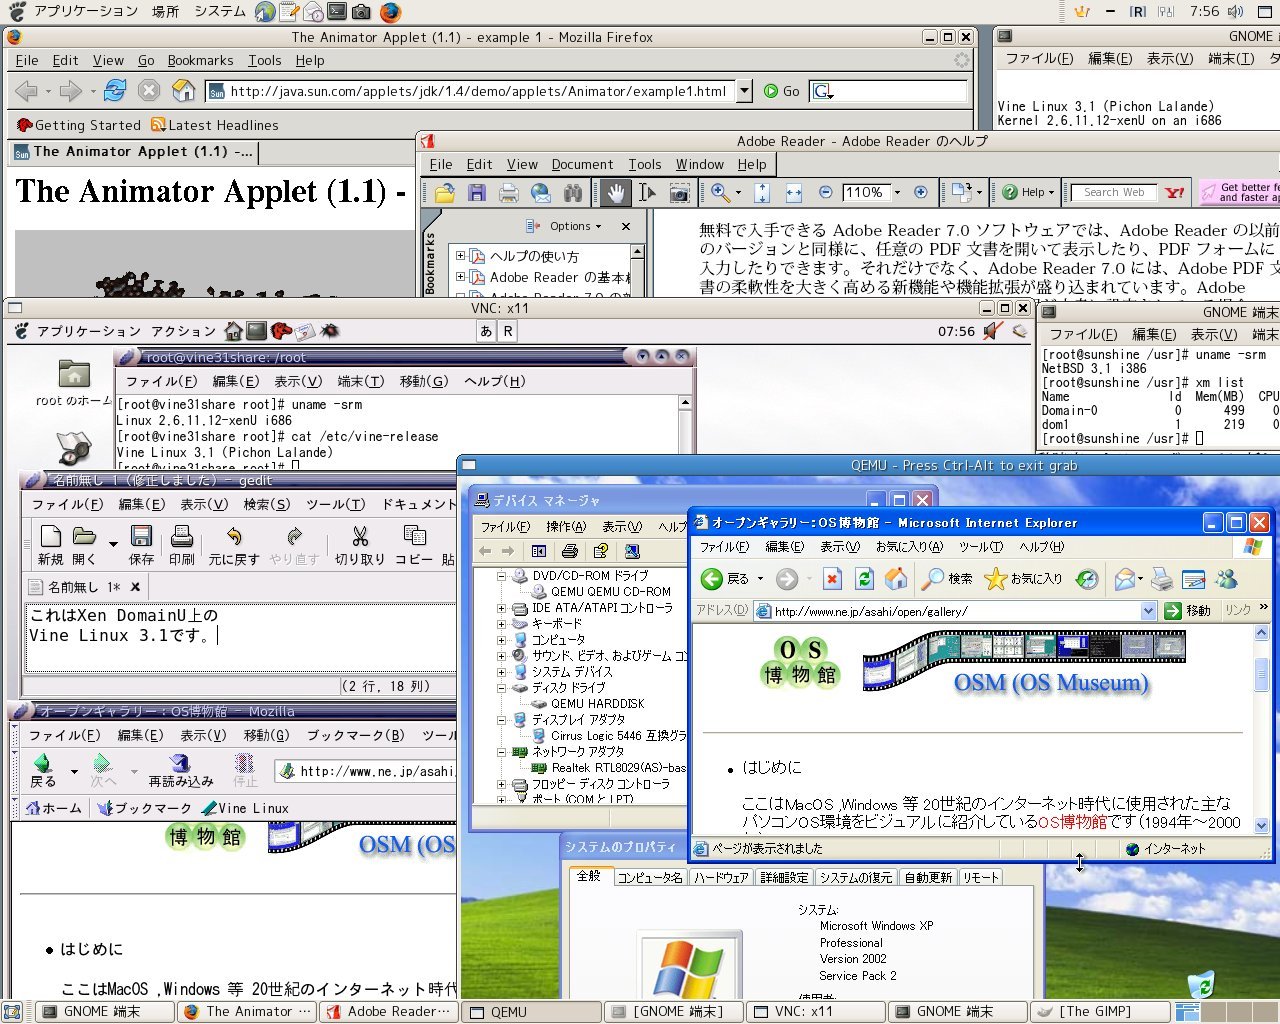1280x1024 pixels.
Task: Close the 名前無し 1 tab in gedit
Action: (x=136, y=587)
